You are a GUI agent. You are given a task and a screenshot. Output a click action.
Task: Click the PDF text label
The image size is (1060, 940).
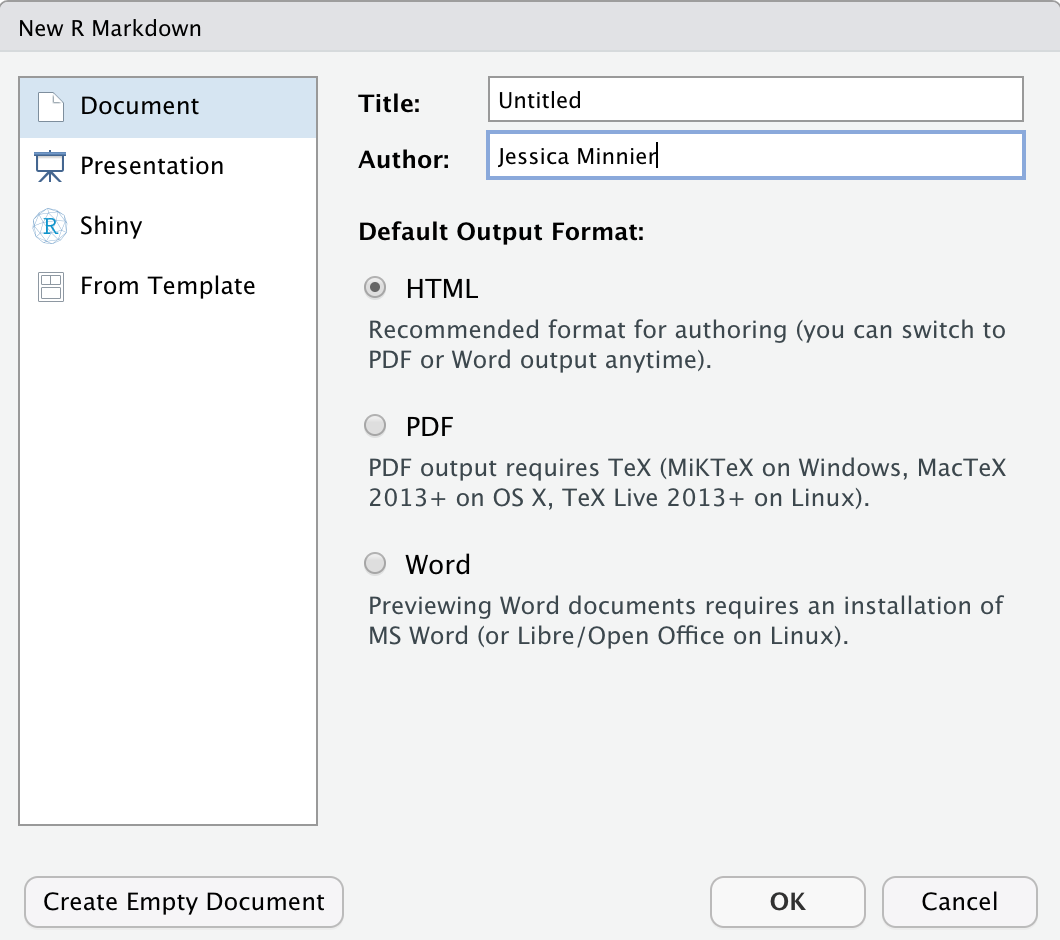coord(430,427)
